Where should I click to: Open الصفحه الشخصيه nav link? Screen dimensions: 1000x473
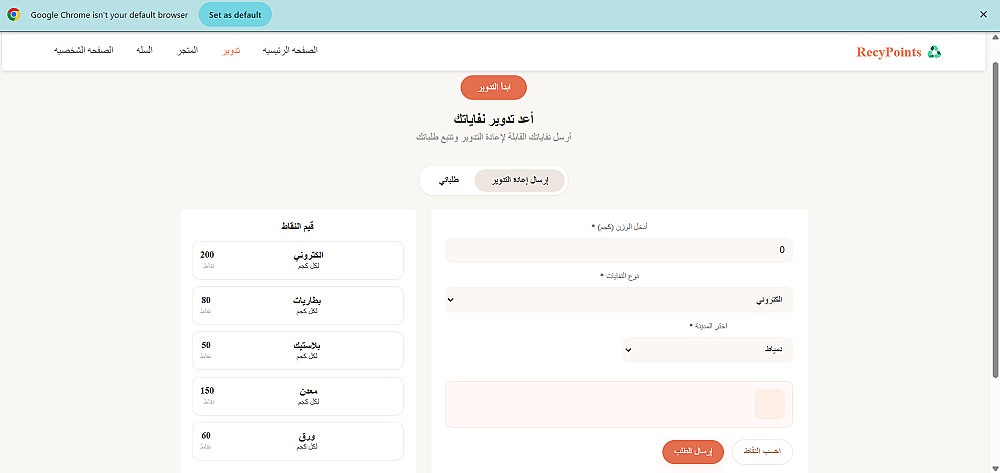pos(84,50)
